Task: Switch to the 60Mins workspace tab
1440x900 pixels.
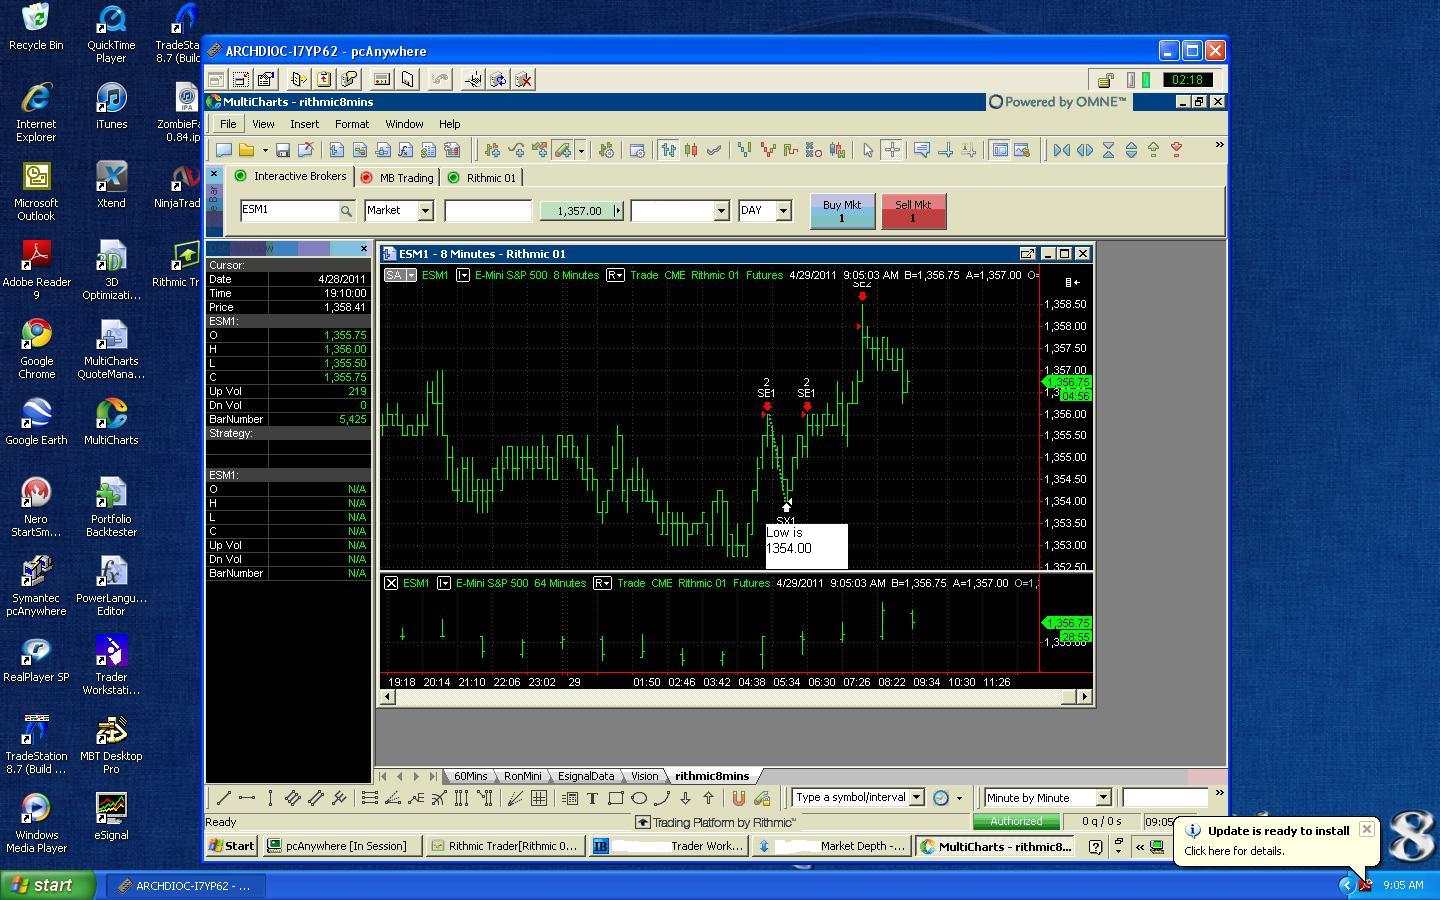Action: [470, 776]
